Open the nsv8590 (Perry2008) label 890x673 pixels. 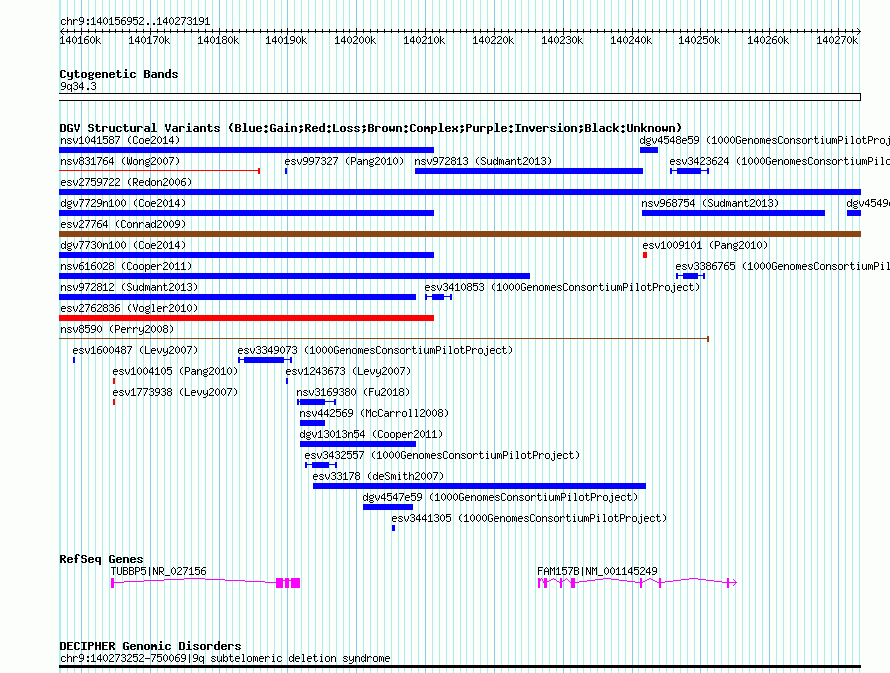117,329
